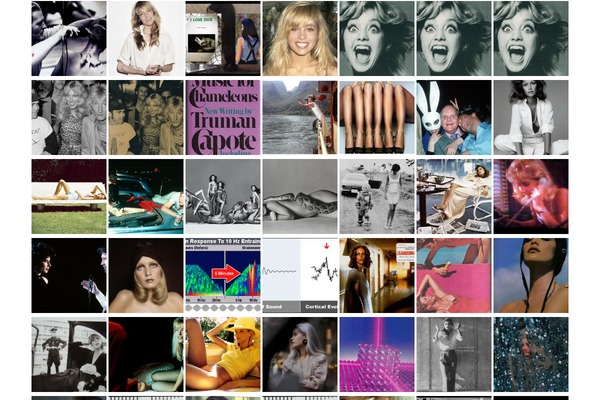600x400 pixels.
Task: Open the sepia-toned group photo
Action: [x=146, y=118]
